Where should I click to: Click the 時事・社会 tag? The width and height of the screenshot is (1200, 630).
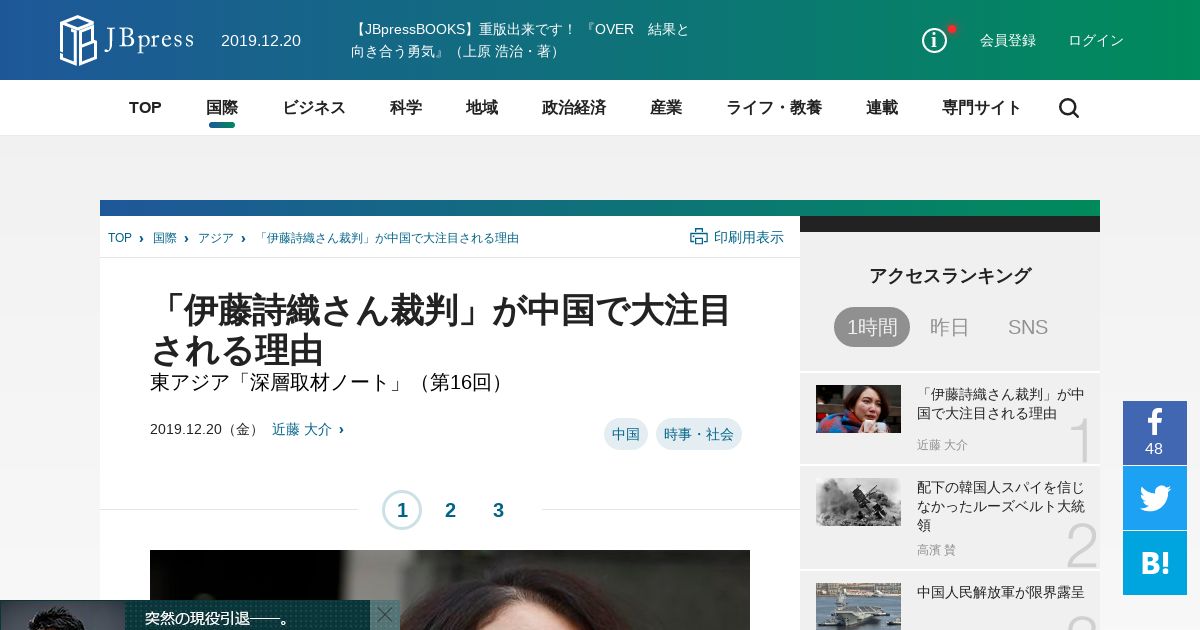coord(699,434)
